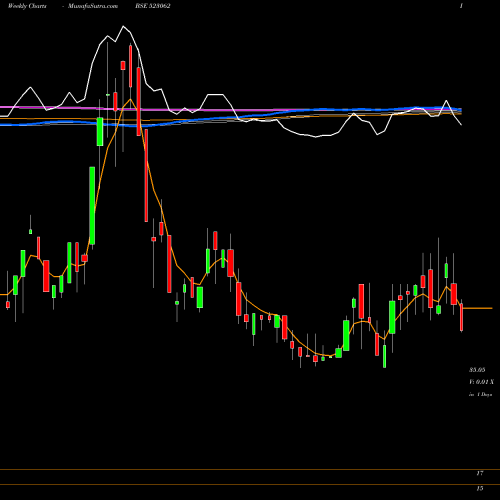Click the 'V: 0.01 X' volume text
This screenshot has width=500, height=500.
tap(482, 382)
